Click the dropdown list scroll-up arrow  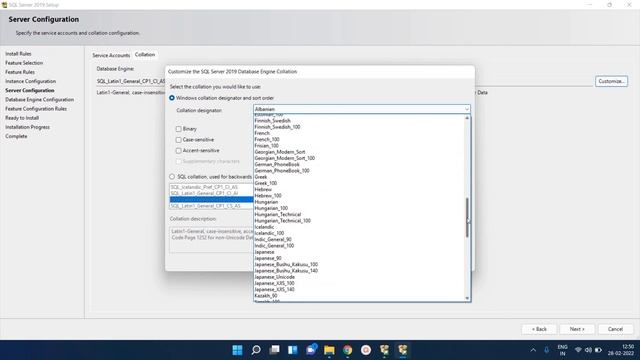click(x=467, y=118)
